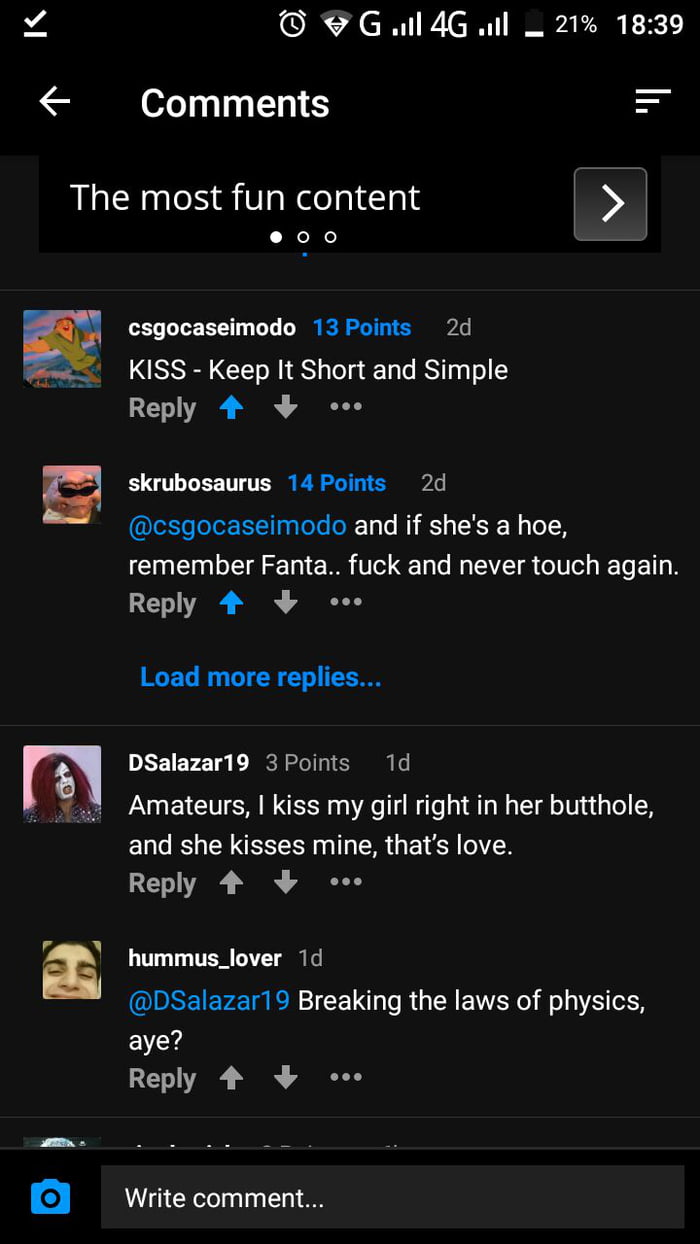Upvote skrubosaurus's reply

[232, 603]
